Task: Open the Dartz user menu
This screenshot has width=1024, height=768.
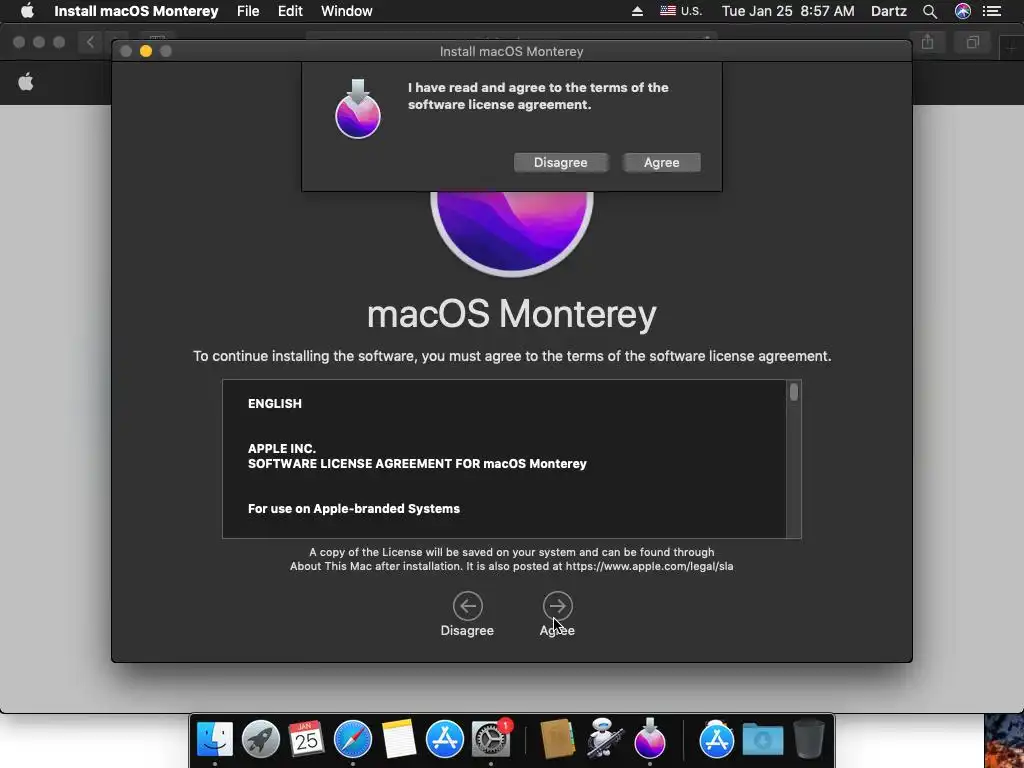Action: coord(888,11)
